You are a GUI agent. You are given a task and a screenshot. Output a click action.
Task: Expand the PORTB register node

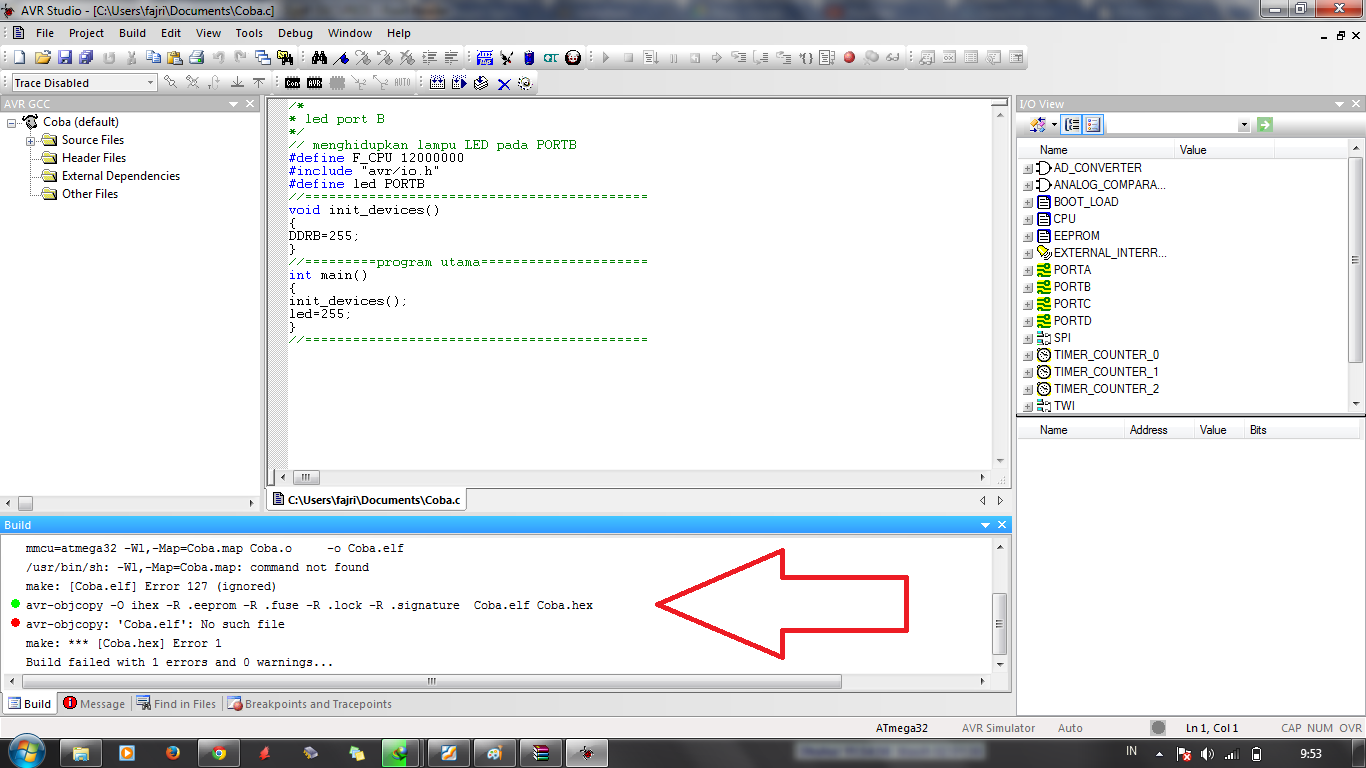1028,288
